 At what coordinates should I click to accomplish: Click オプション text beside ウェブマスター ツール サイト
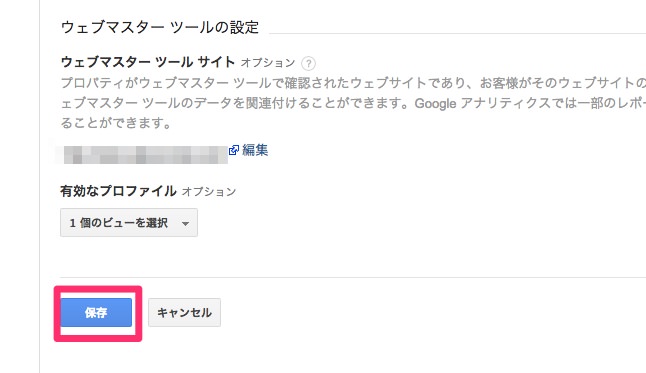click(x=268, y=63)
